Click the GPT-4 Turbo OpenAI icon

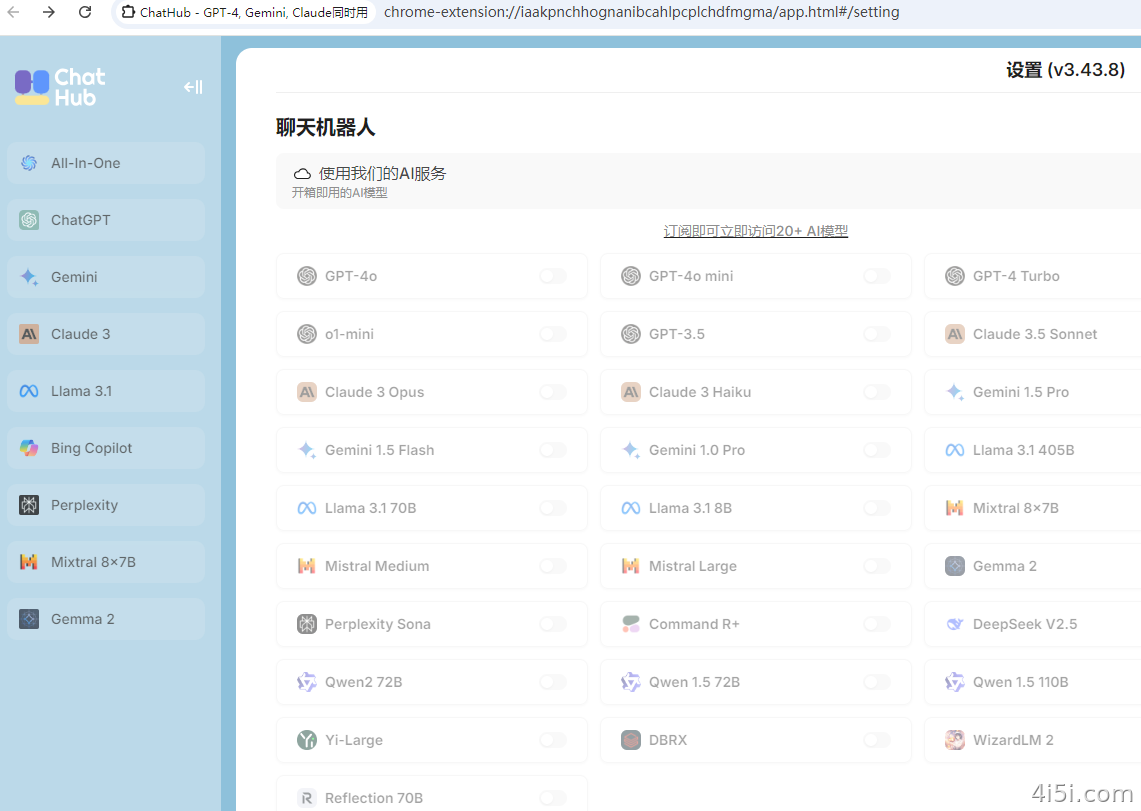(955, 276)
